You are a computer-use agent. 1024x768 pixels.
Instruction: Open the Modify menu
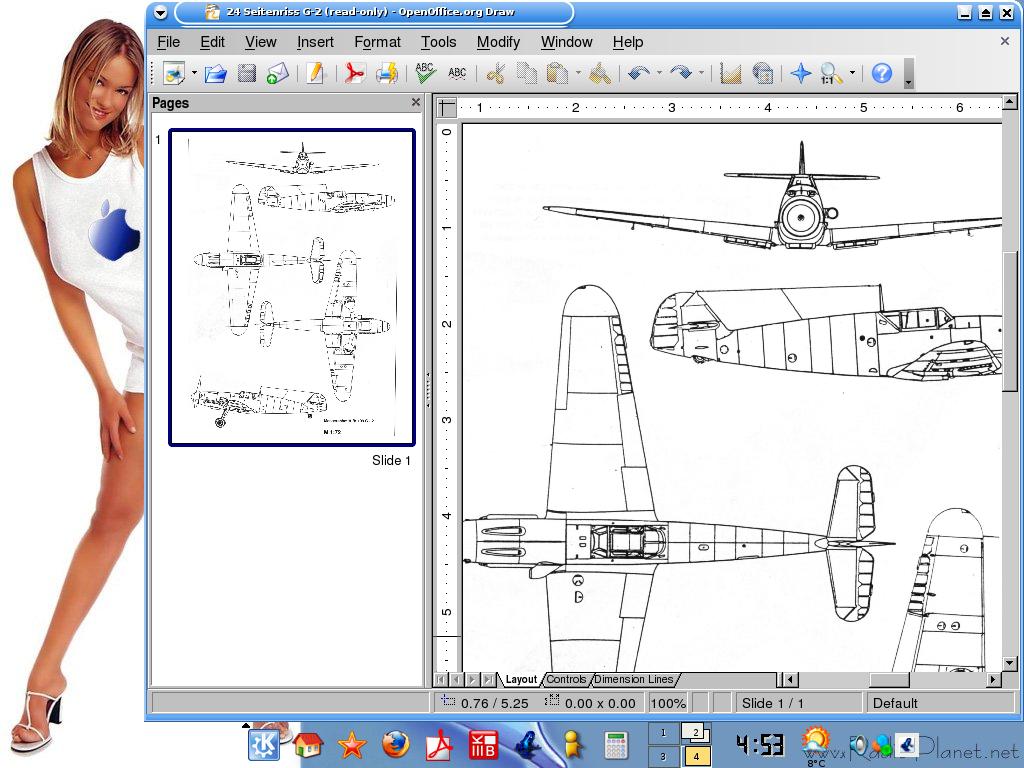(498, 42)
